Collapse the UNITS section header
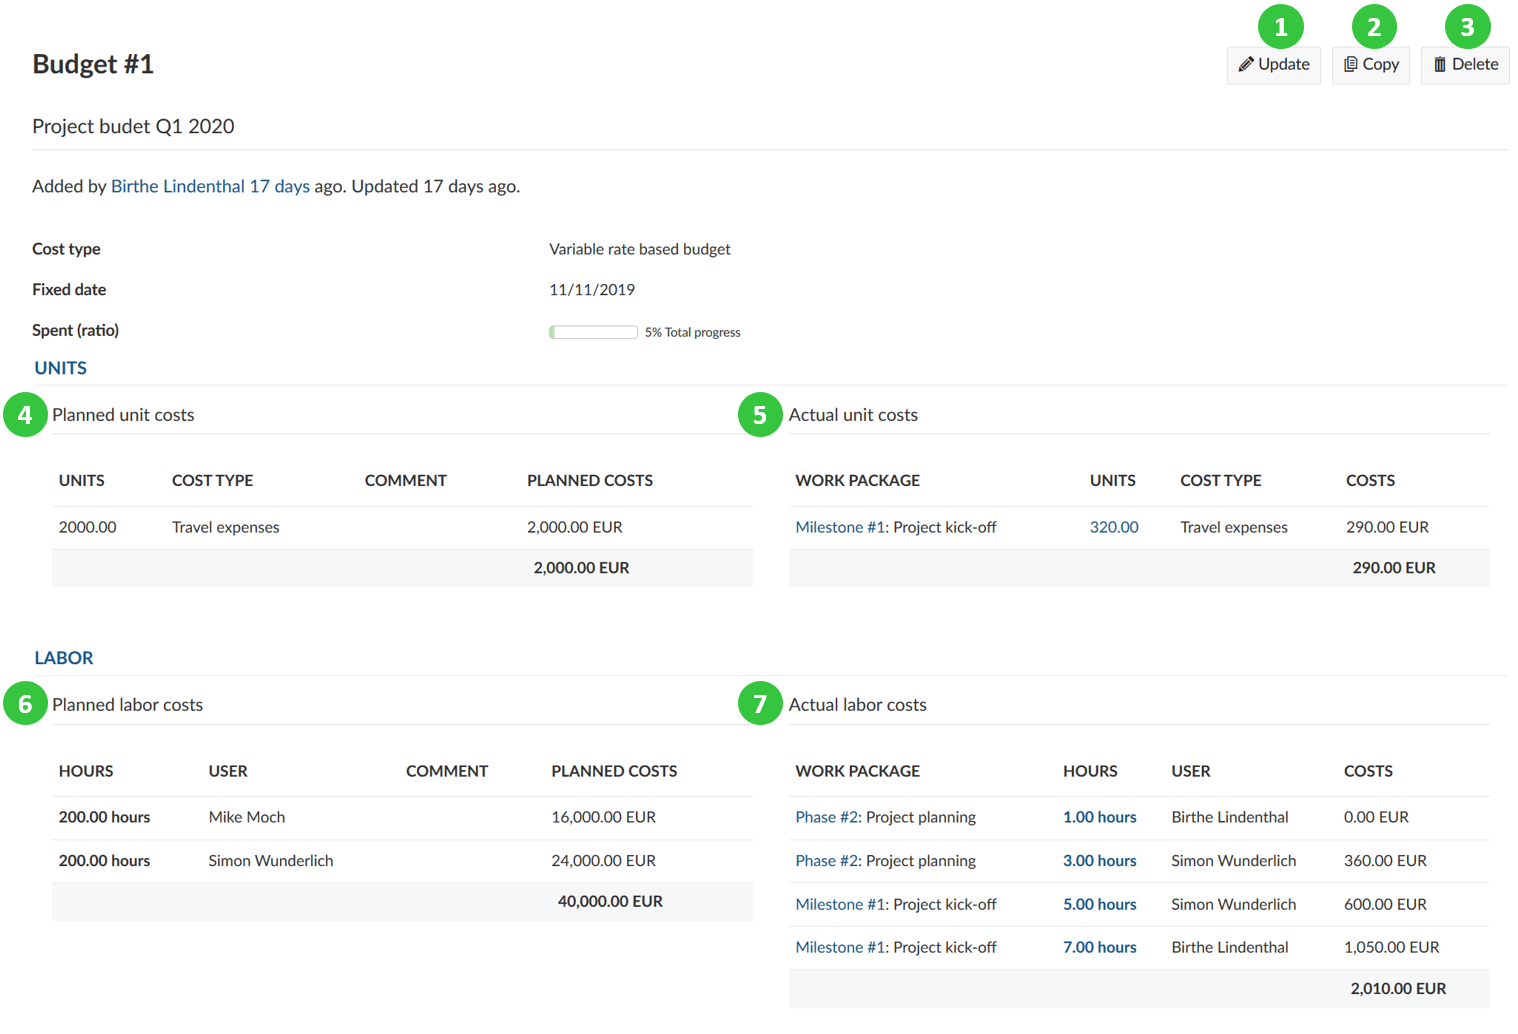 [61, 368]
